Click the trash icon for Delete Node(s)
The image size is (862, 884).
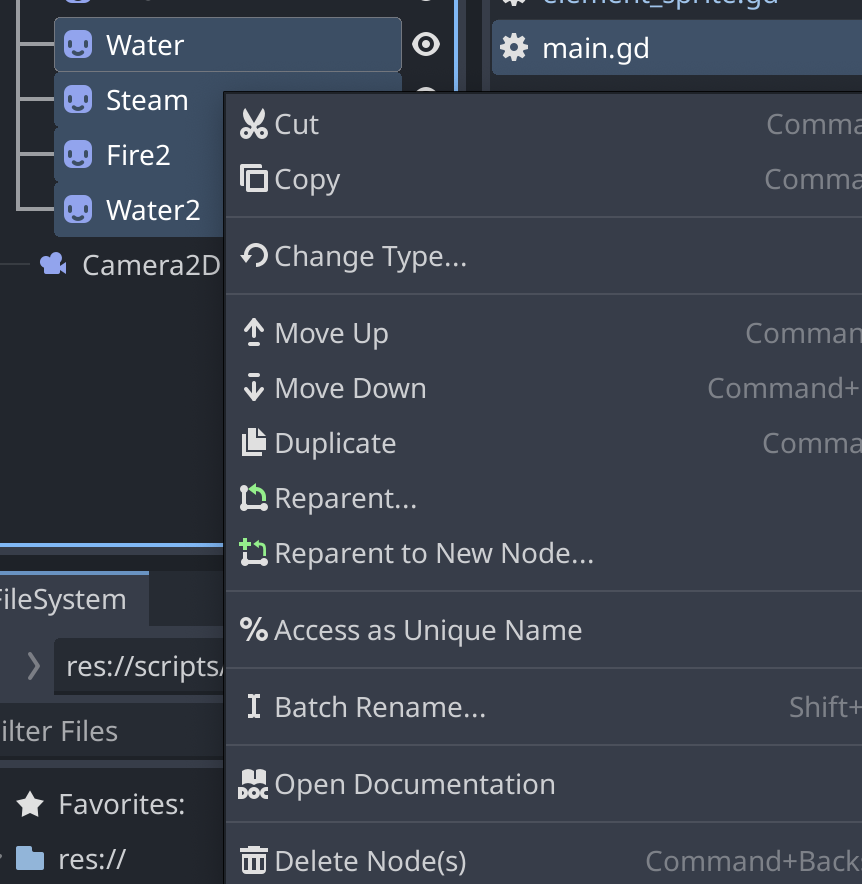pyautogui.click(x=254, y=860)
